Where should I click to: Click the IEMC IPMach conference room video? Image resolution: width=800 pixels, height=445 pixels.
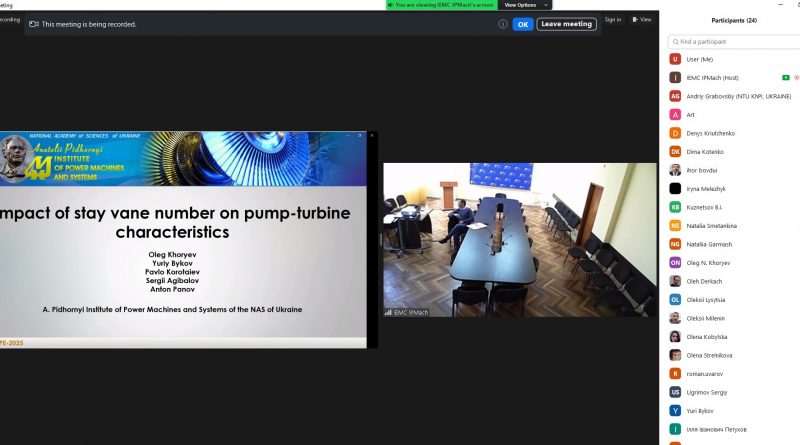click(x=506, y=240)
